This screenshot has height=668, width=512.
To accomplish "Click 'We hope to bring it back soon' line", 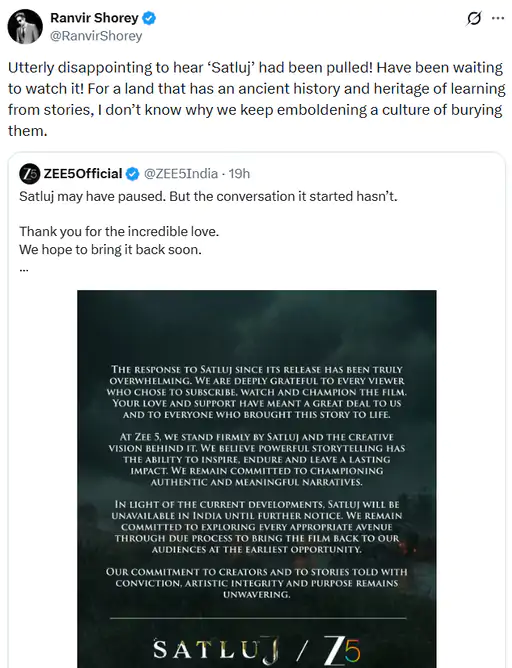I will (x=110, y=250).
